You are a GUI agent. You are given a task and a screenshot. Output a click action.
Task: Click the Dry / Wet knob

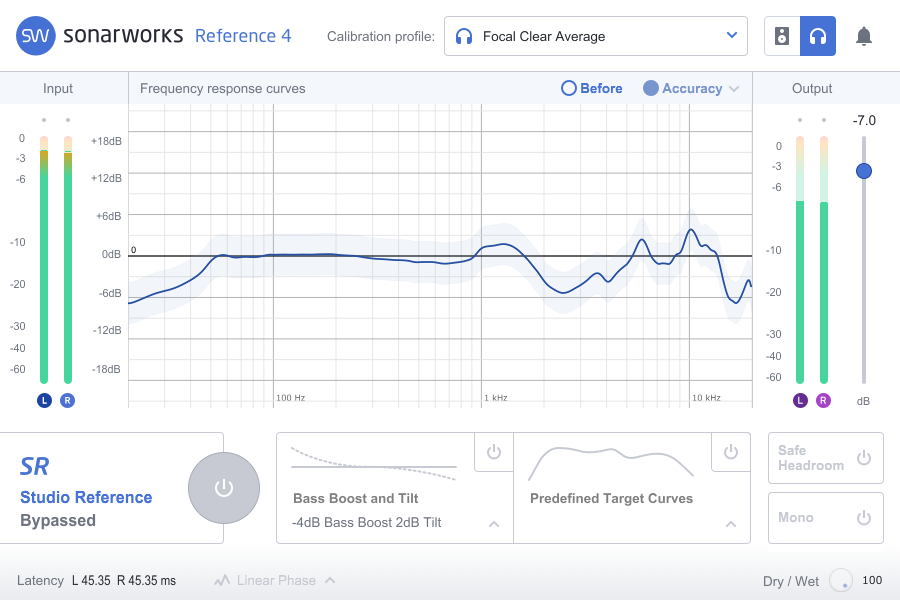tap(841, 580)
